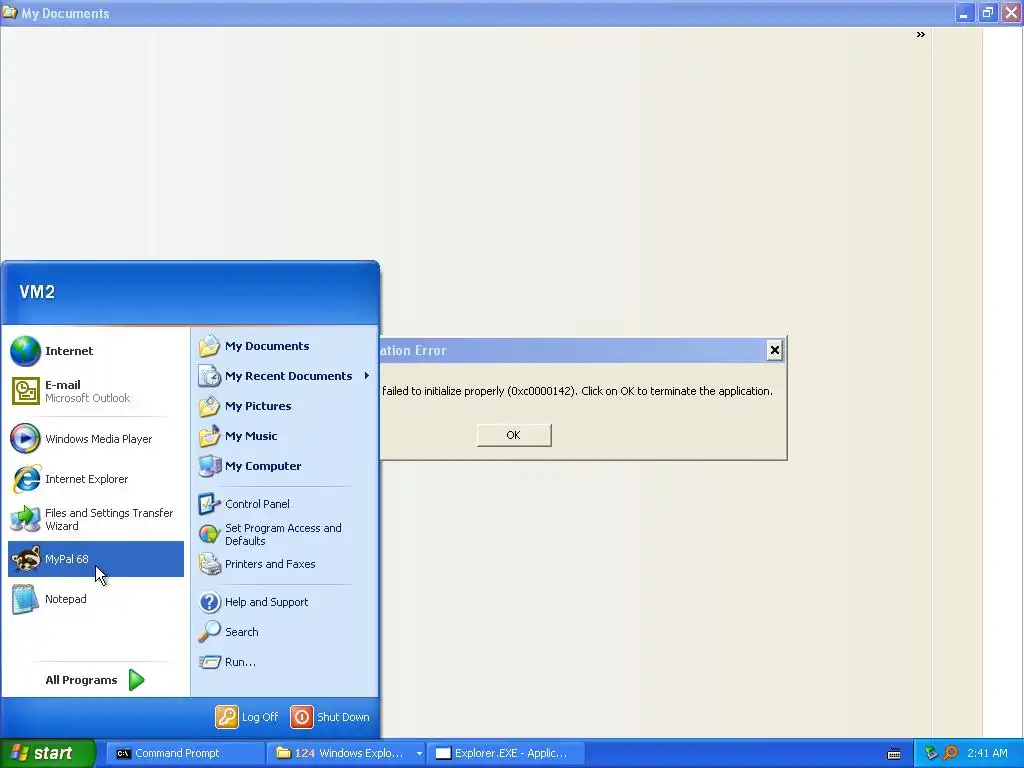Restore down the My Documents window

tap(987, 12)
